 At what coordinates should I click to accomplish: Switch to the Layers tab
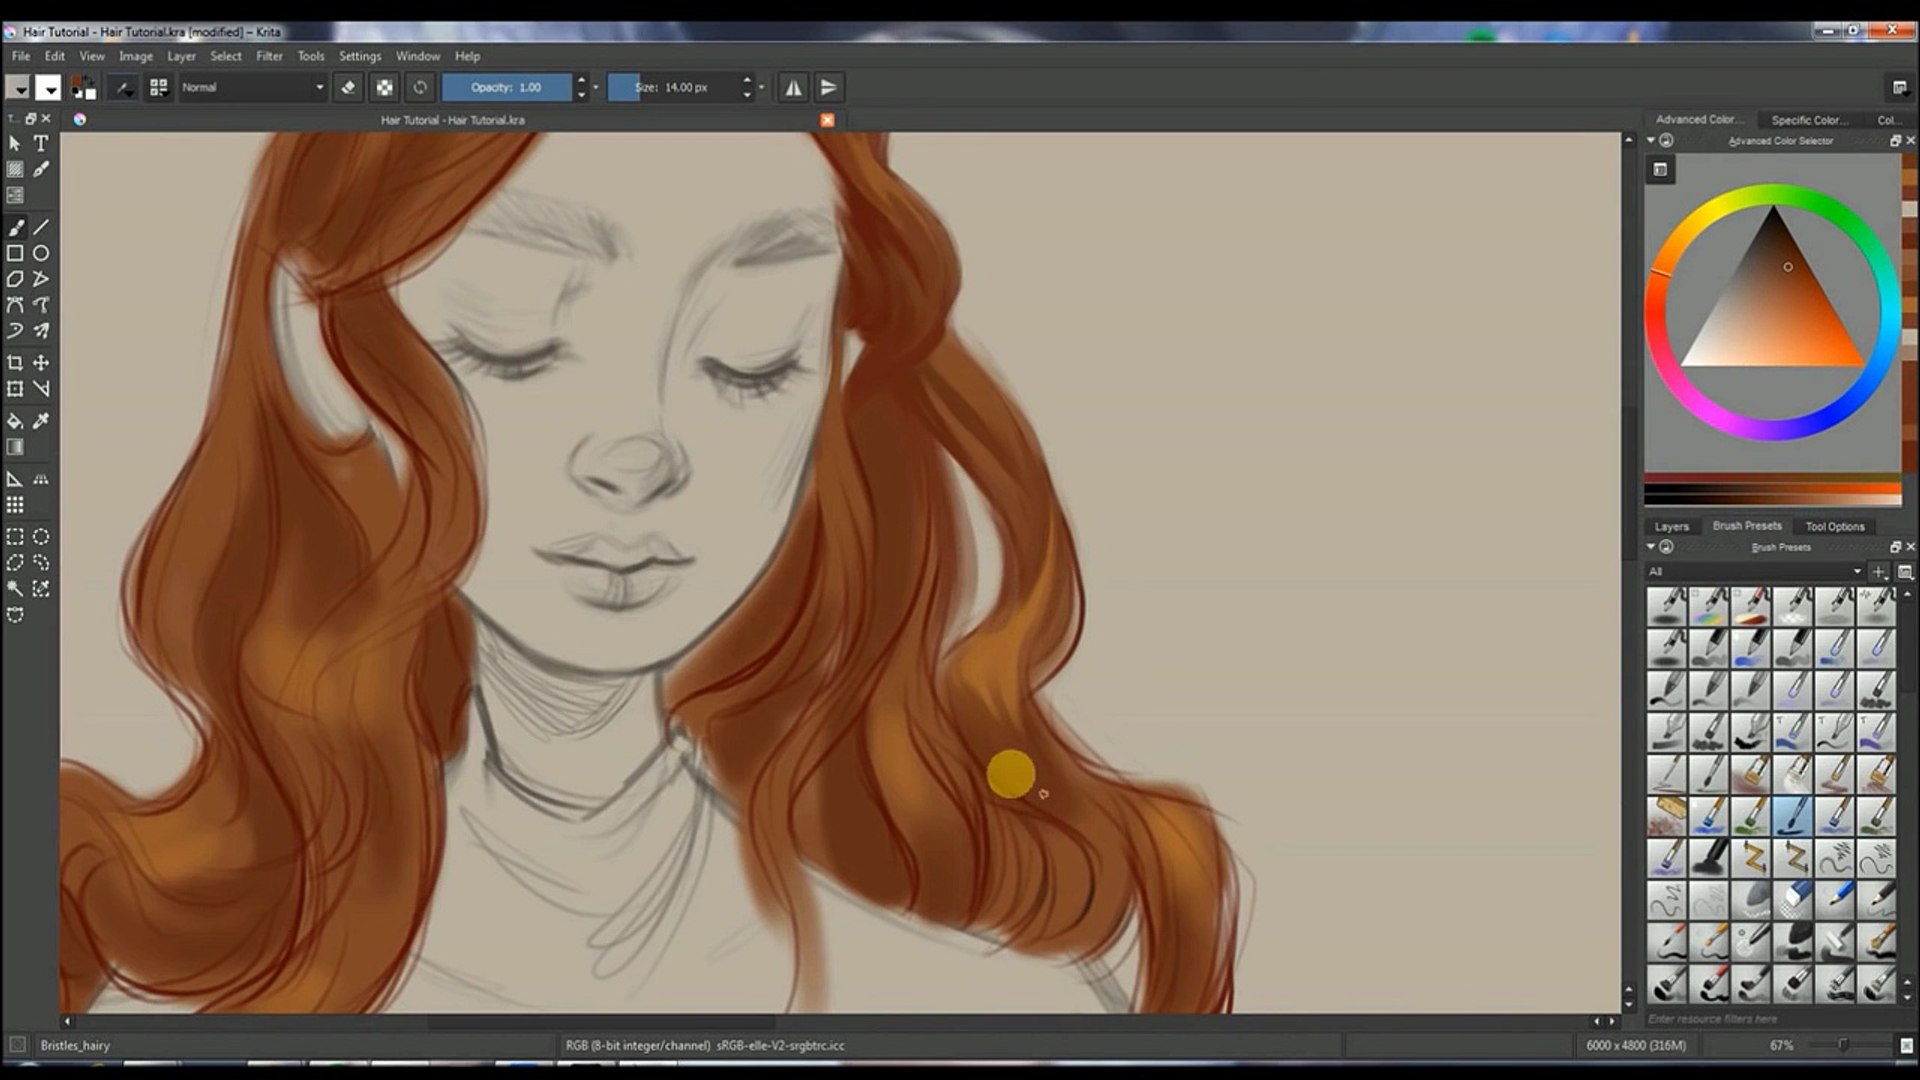click(1671, 526)
